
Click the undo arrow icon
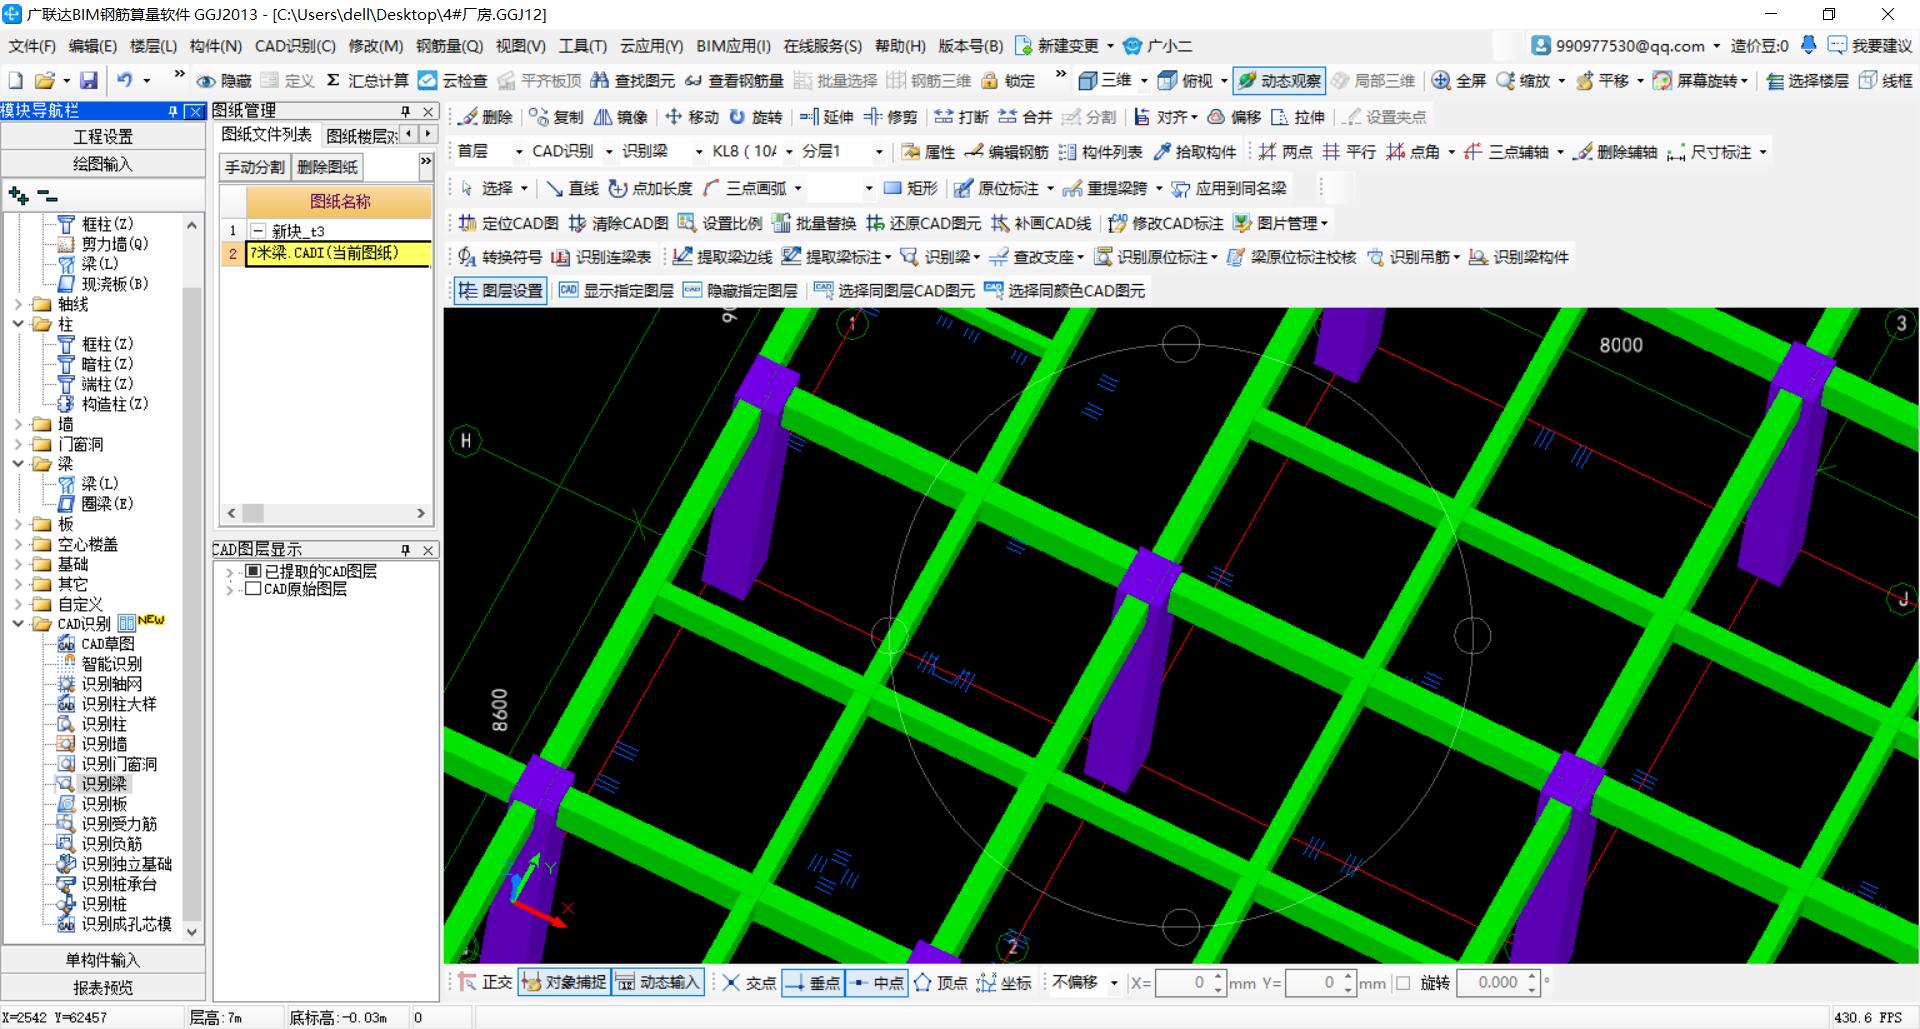[x=124, y=80]
